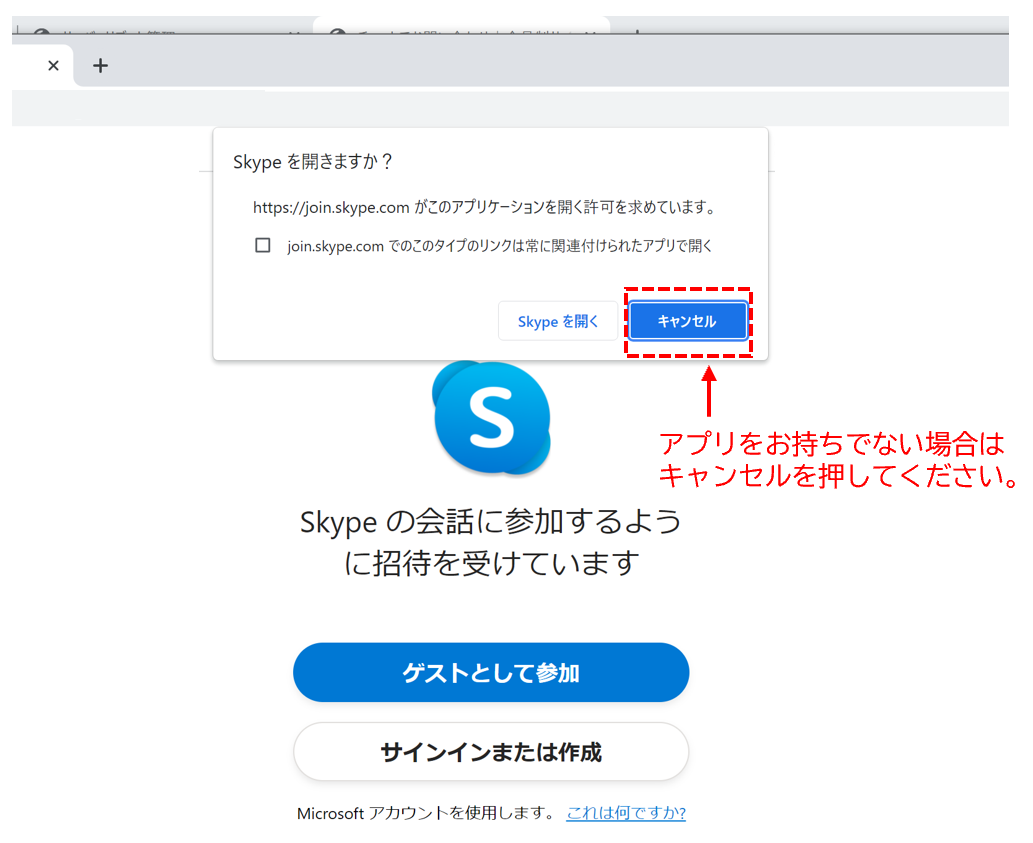Choose サインインまたは作成 button
The height and width of the screenshot is (843, 1033).
coord(491,751)
